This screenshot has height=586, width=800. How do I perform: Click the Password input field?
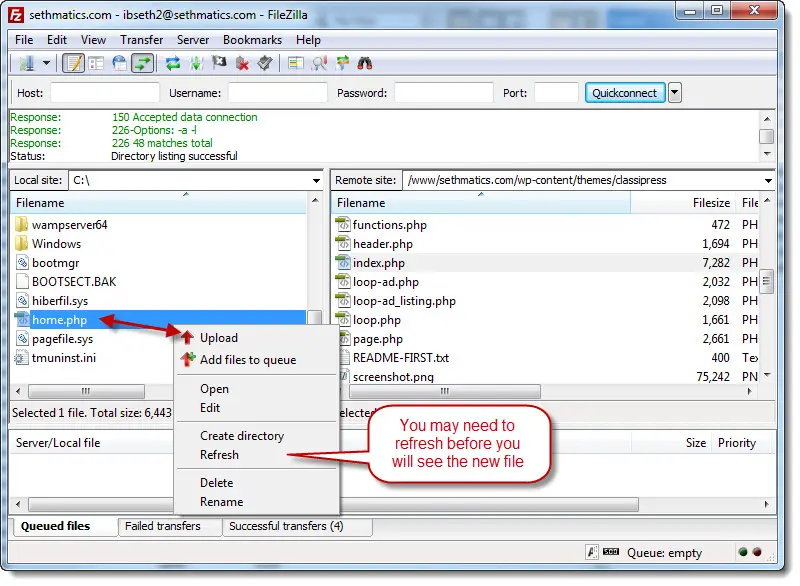444,93
